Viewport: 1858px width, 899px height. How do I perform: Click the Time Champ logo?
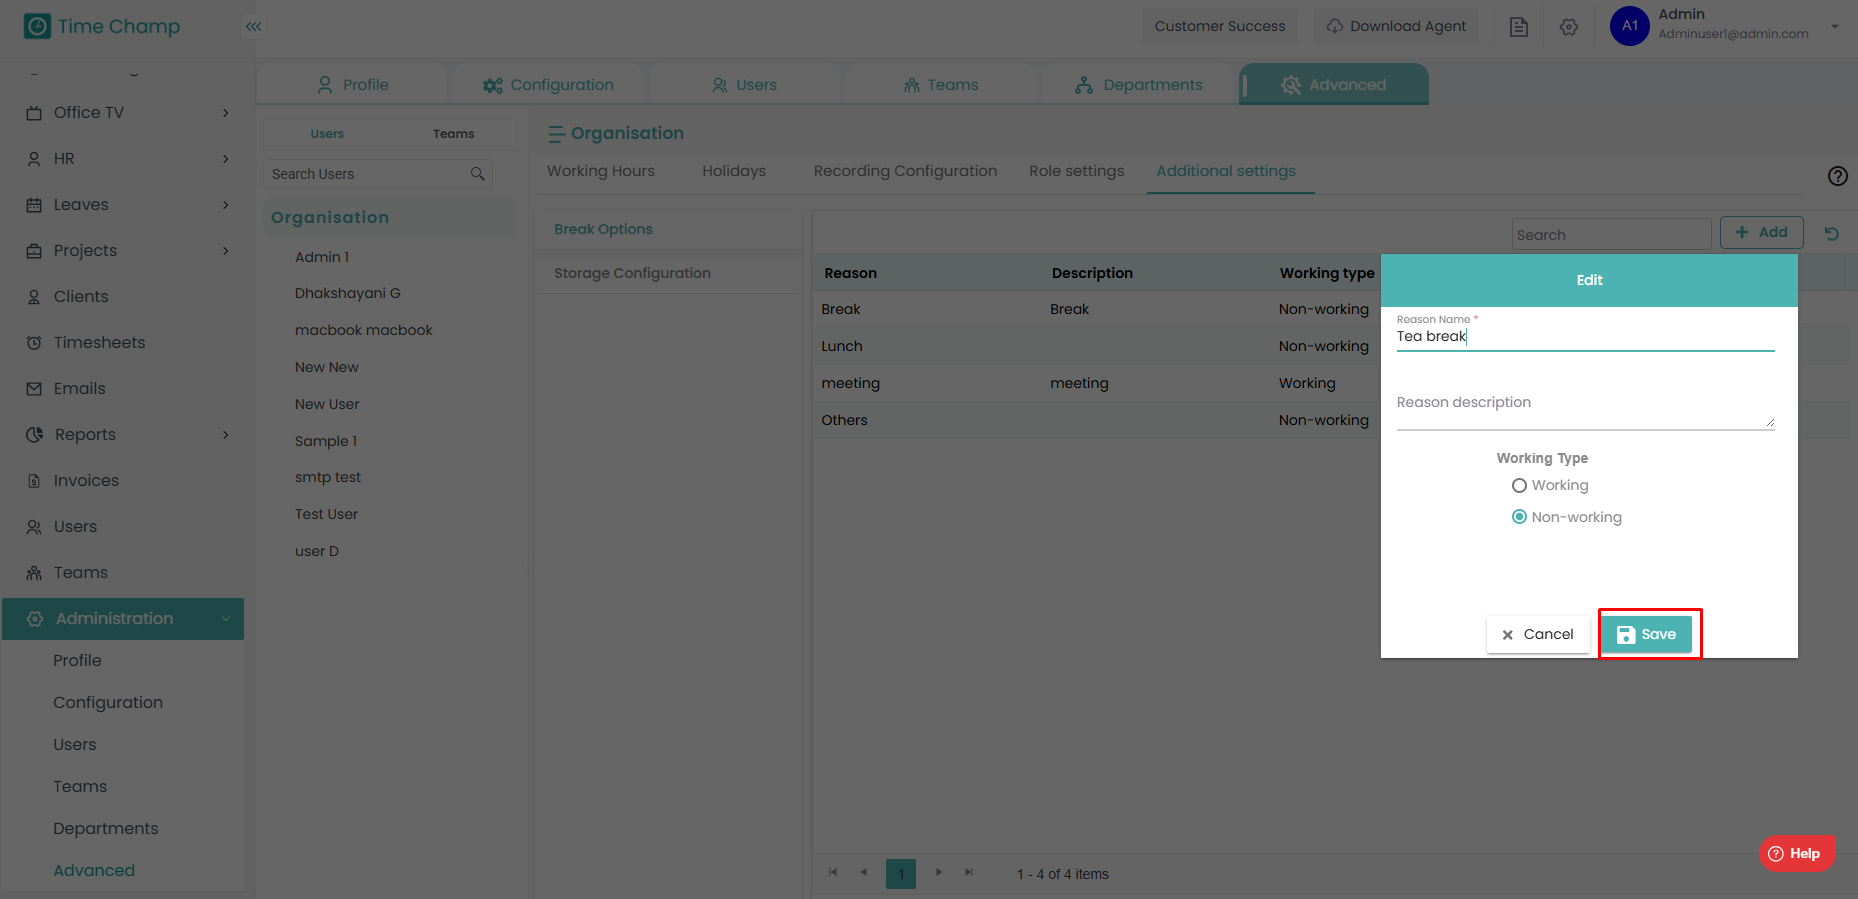102,26
